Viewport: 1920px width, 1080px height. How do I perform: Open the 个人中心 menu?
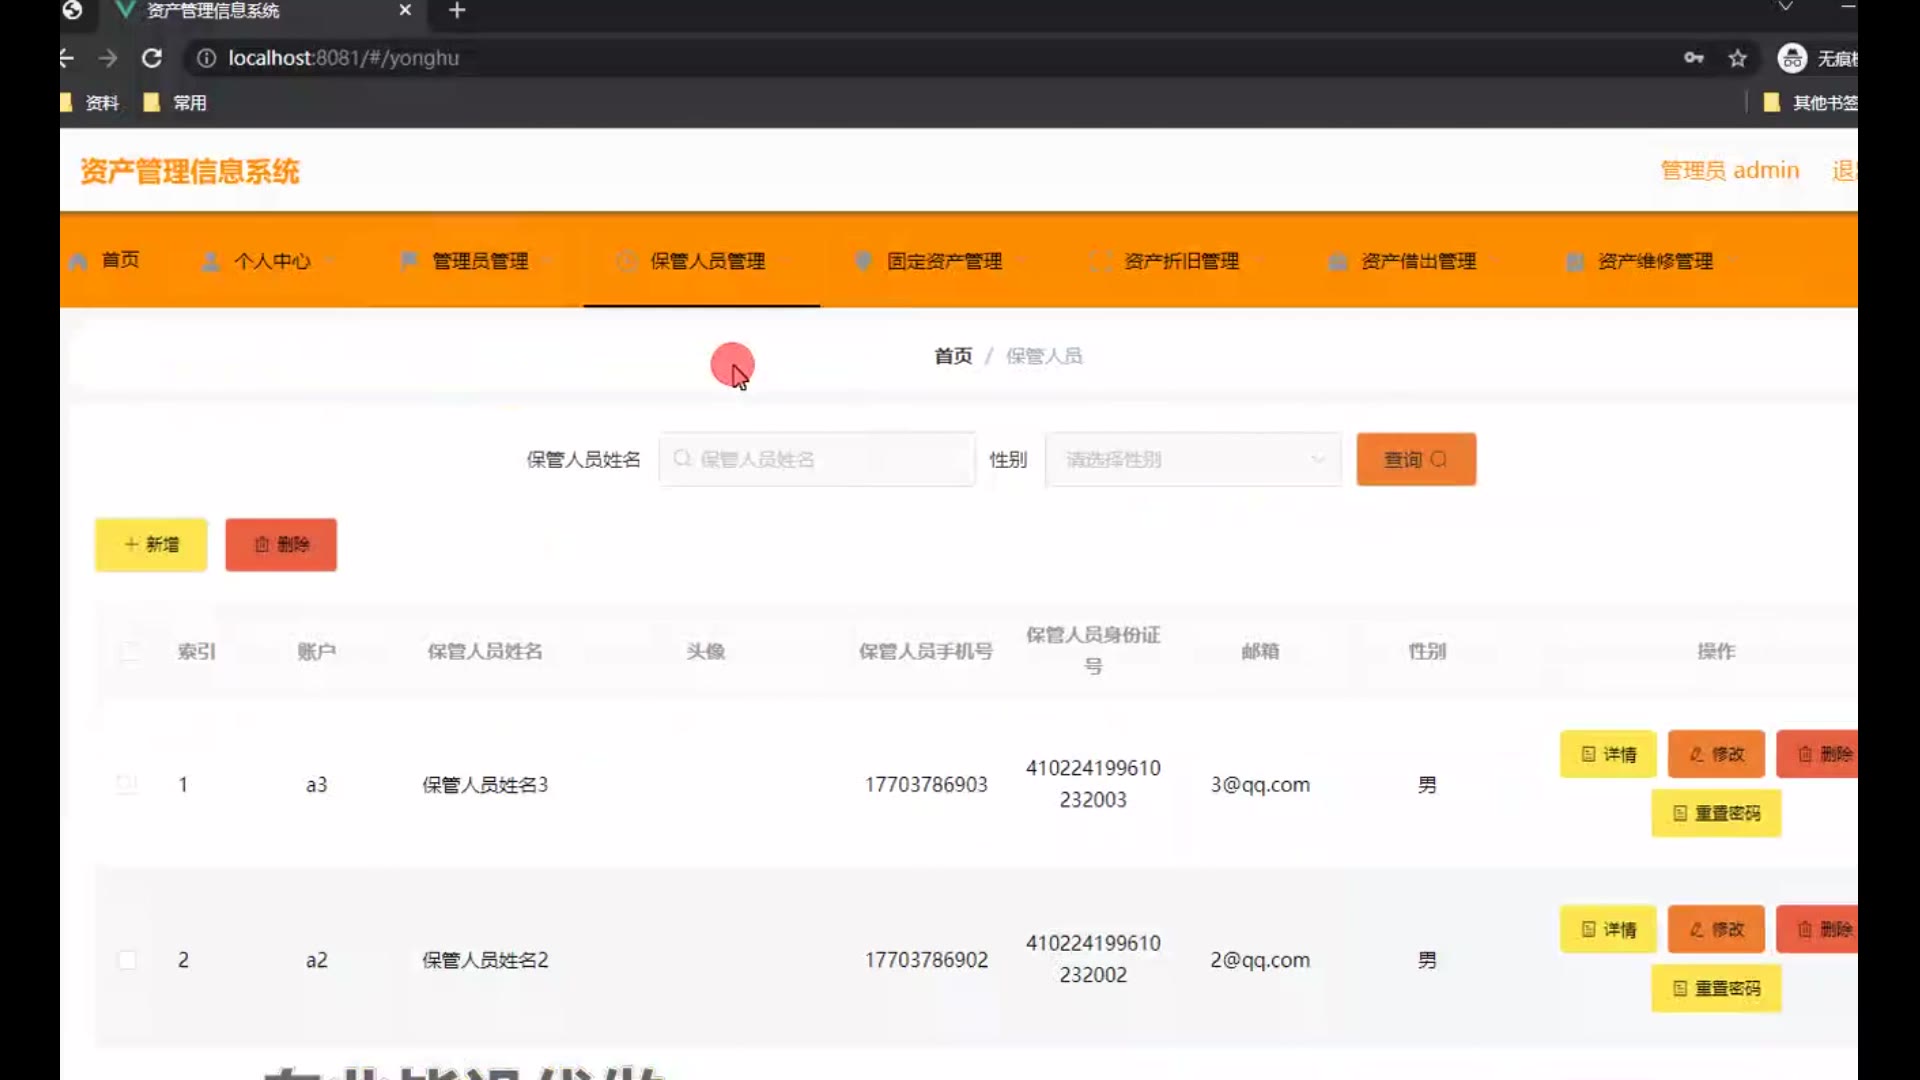click(x=268, y=261)
